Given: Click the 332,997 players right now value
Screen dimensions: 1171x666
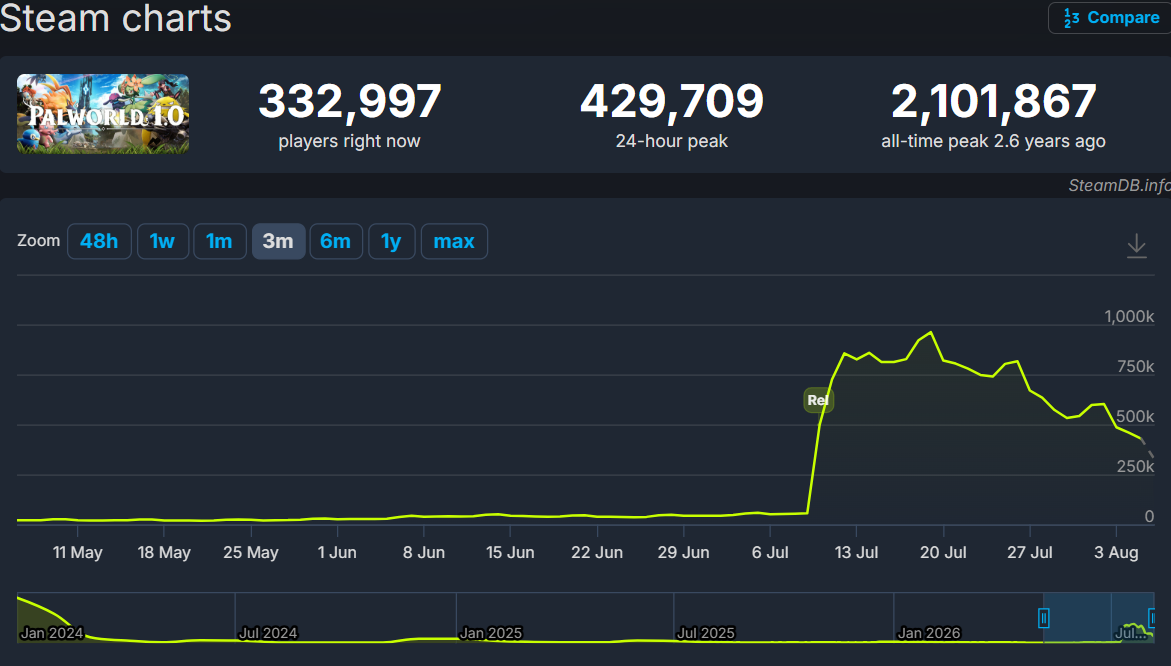Looking at the screenshot, I should (350, 101).
